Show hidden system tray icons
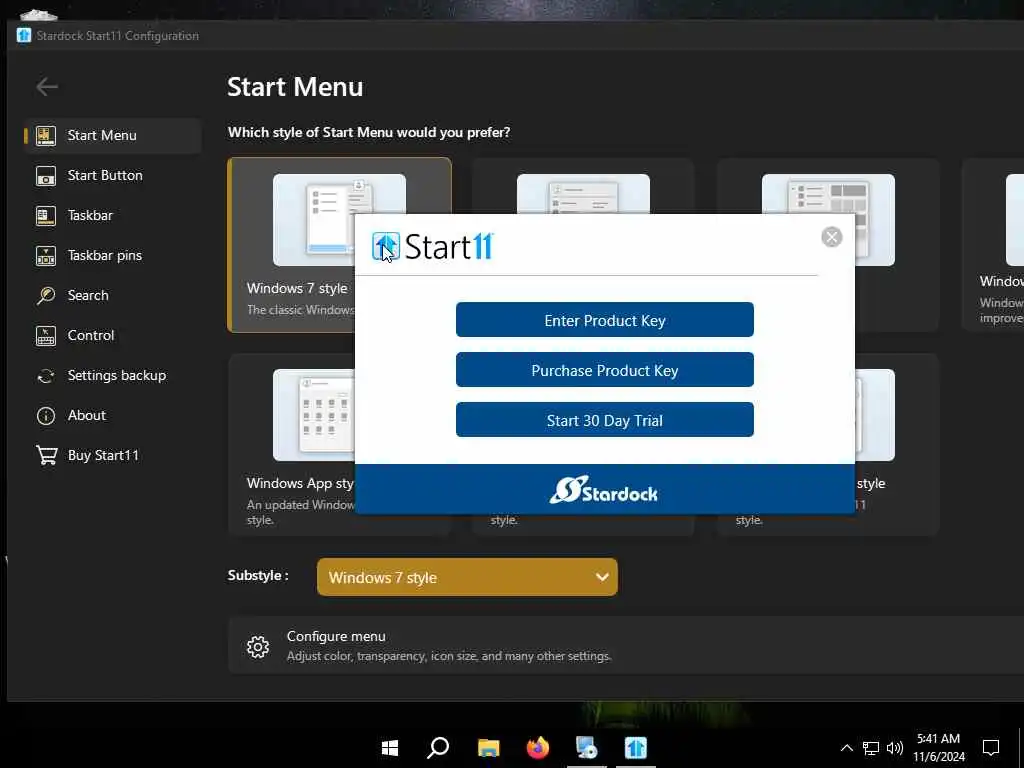The height and width of the screenshot is (768, 1024). pyautogui.click(x=846, y=748)
